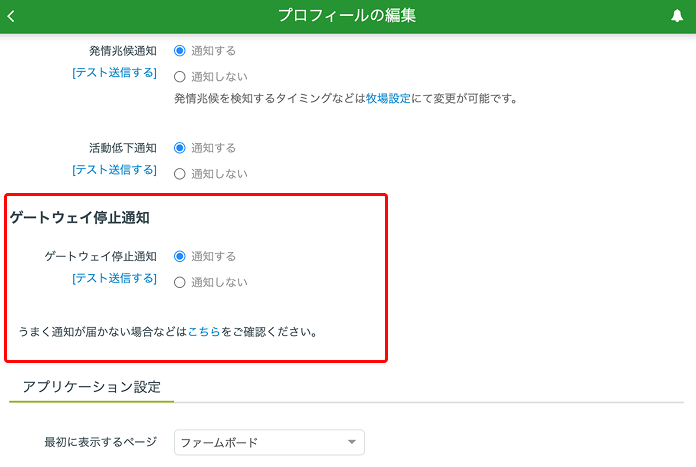
Task: Switch to the アプリケーション設定 tab
Action: [x=91, y=386]
